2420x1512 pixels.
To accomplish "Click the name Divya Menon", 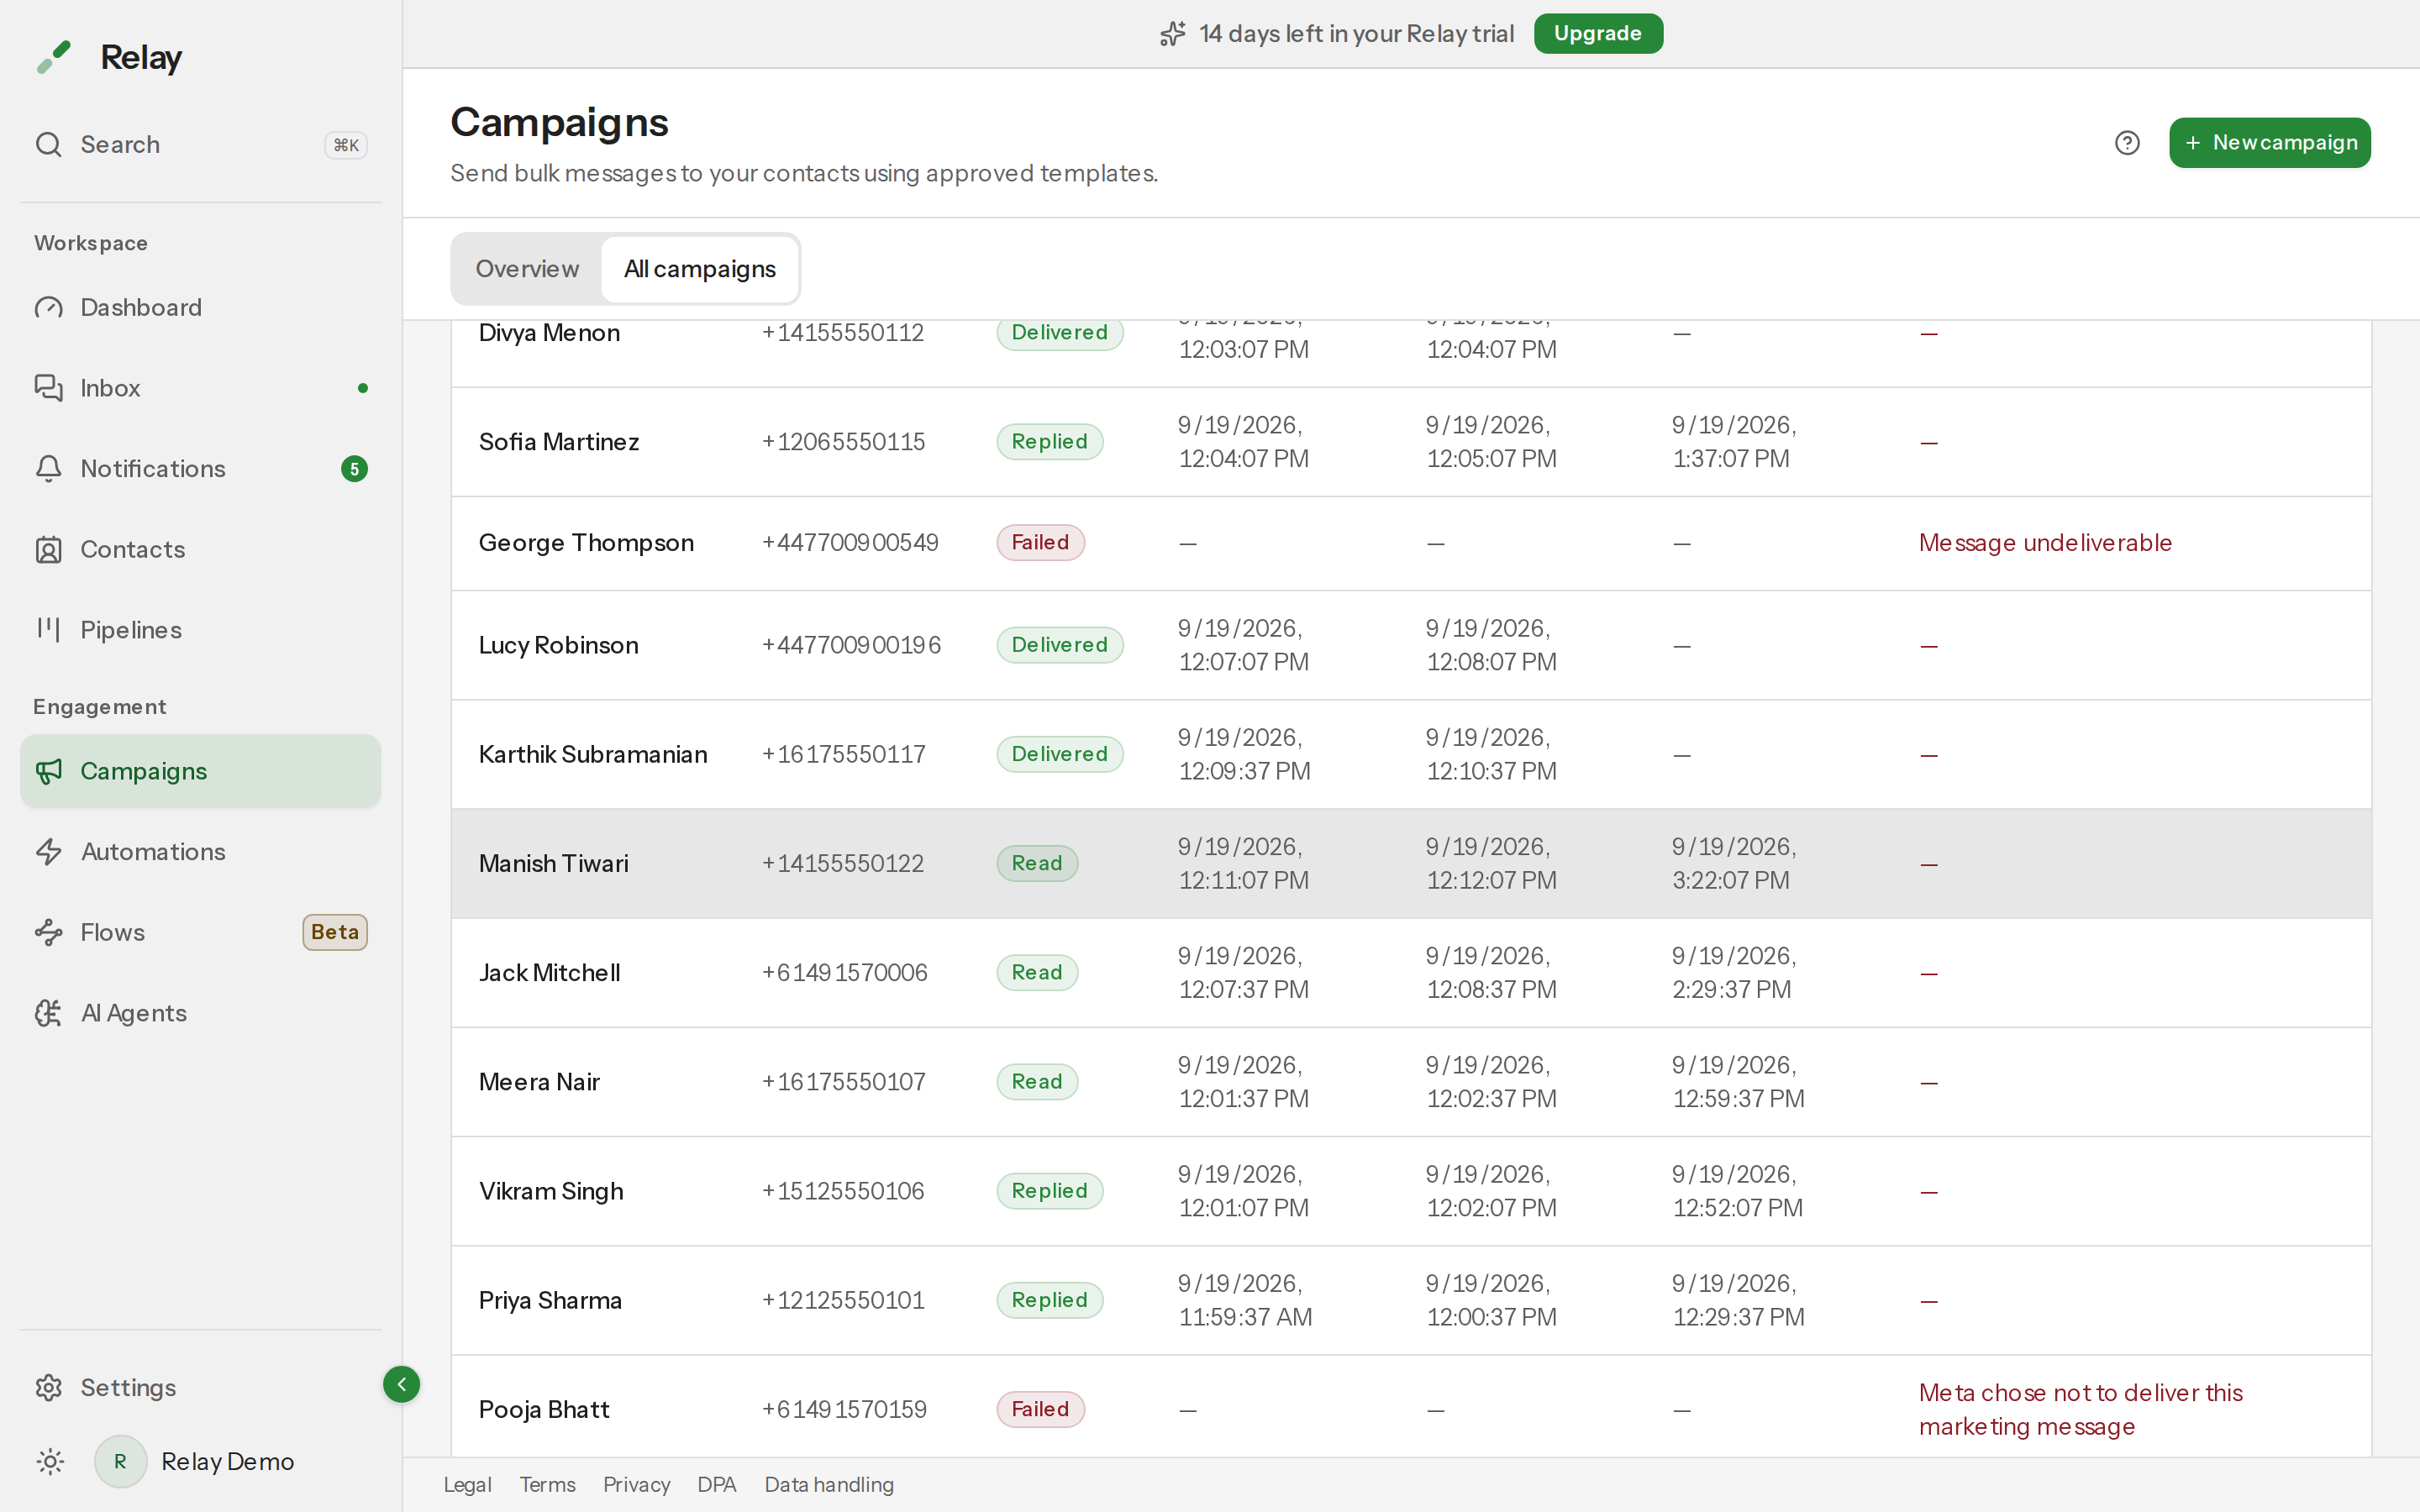I will [x=549, y=333].
